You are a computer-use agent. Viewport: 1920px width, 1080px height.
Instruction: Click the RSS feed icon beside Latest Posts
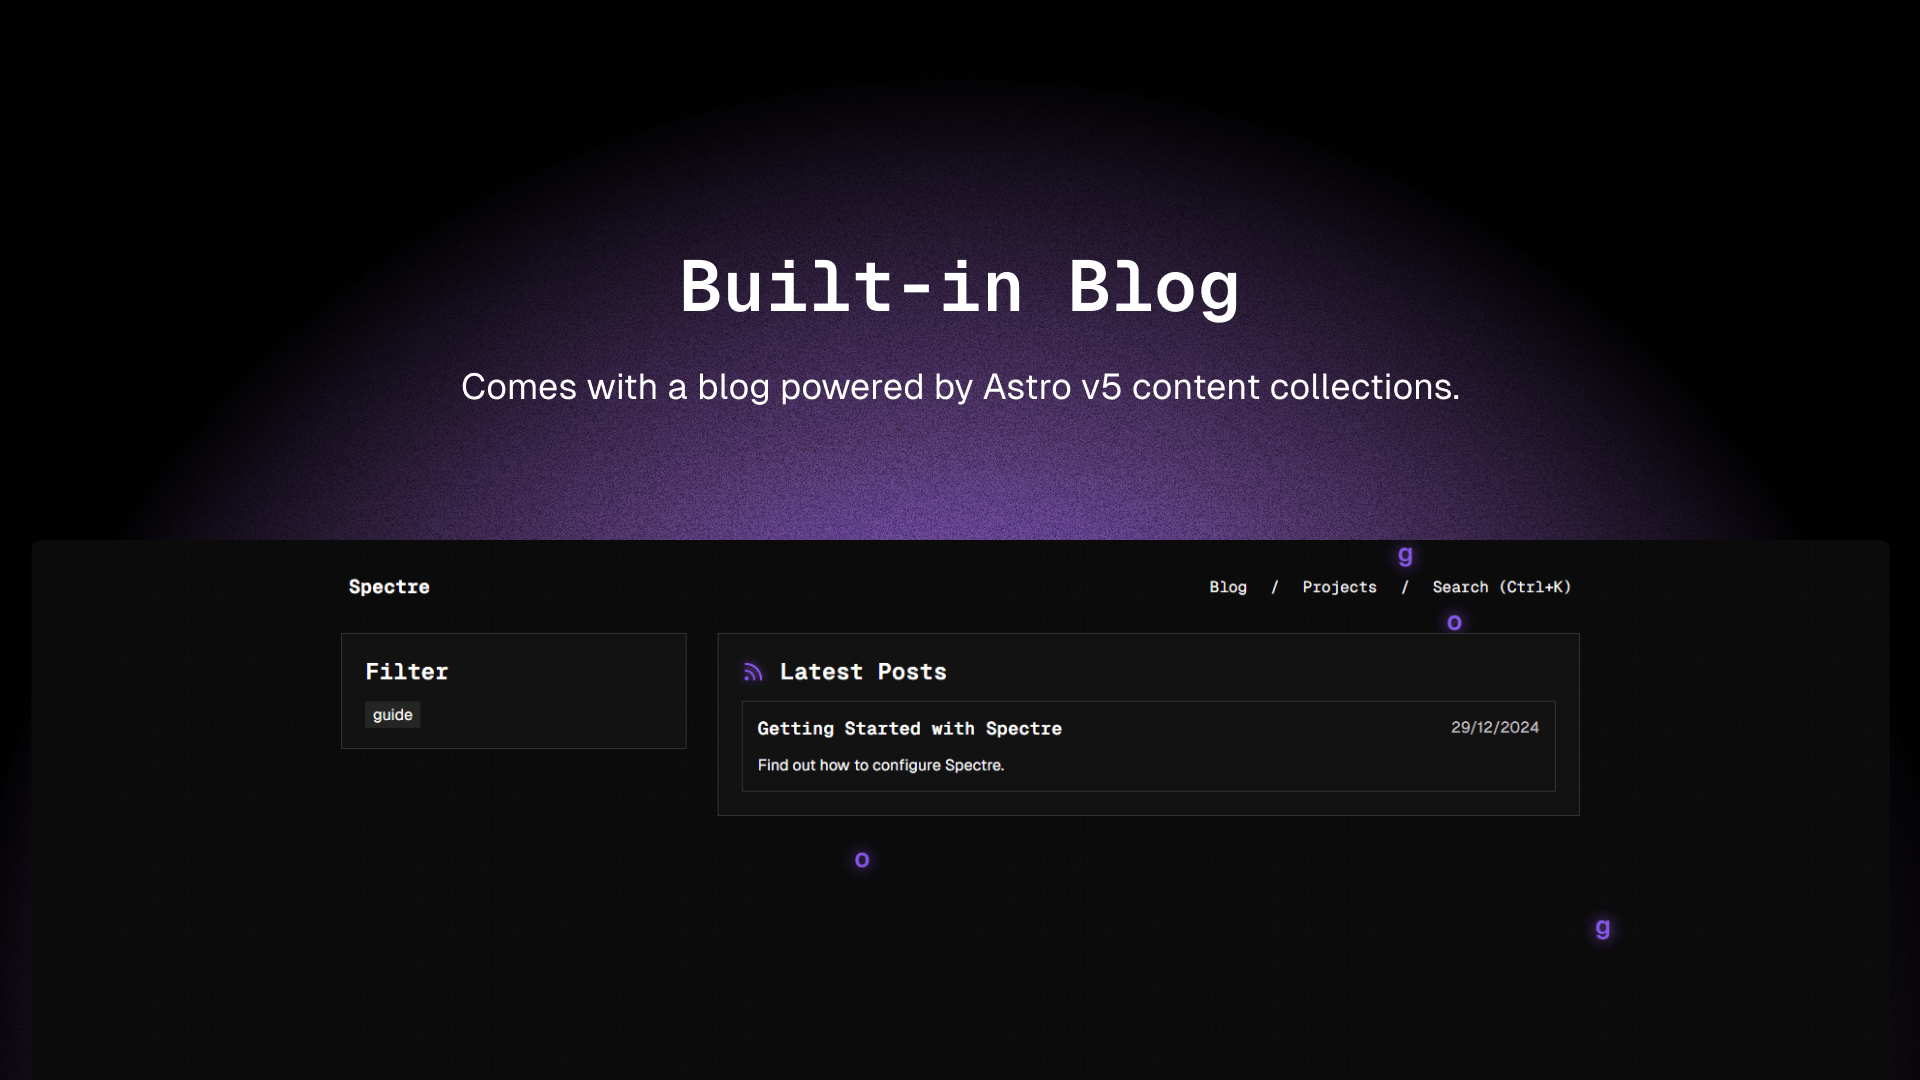[753, 673]
